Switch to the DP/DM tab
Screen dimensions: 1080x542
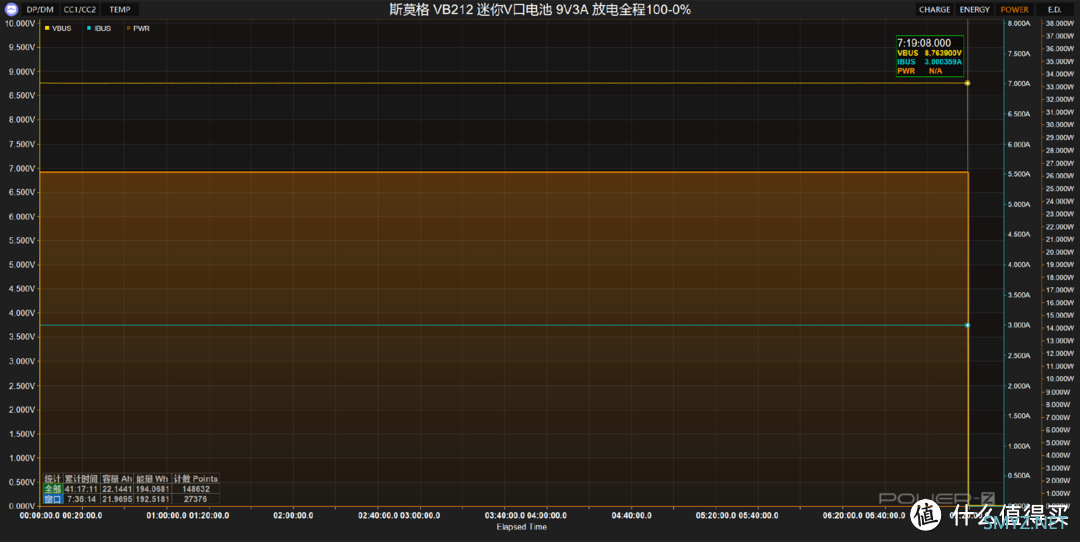(40, 10)
